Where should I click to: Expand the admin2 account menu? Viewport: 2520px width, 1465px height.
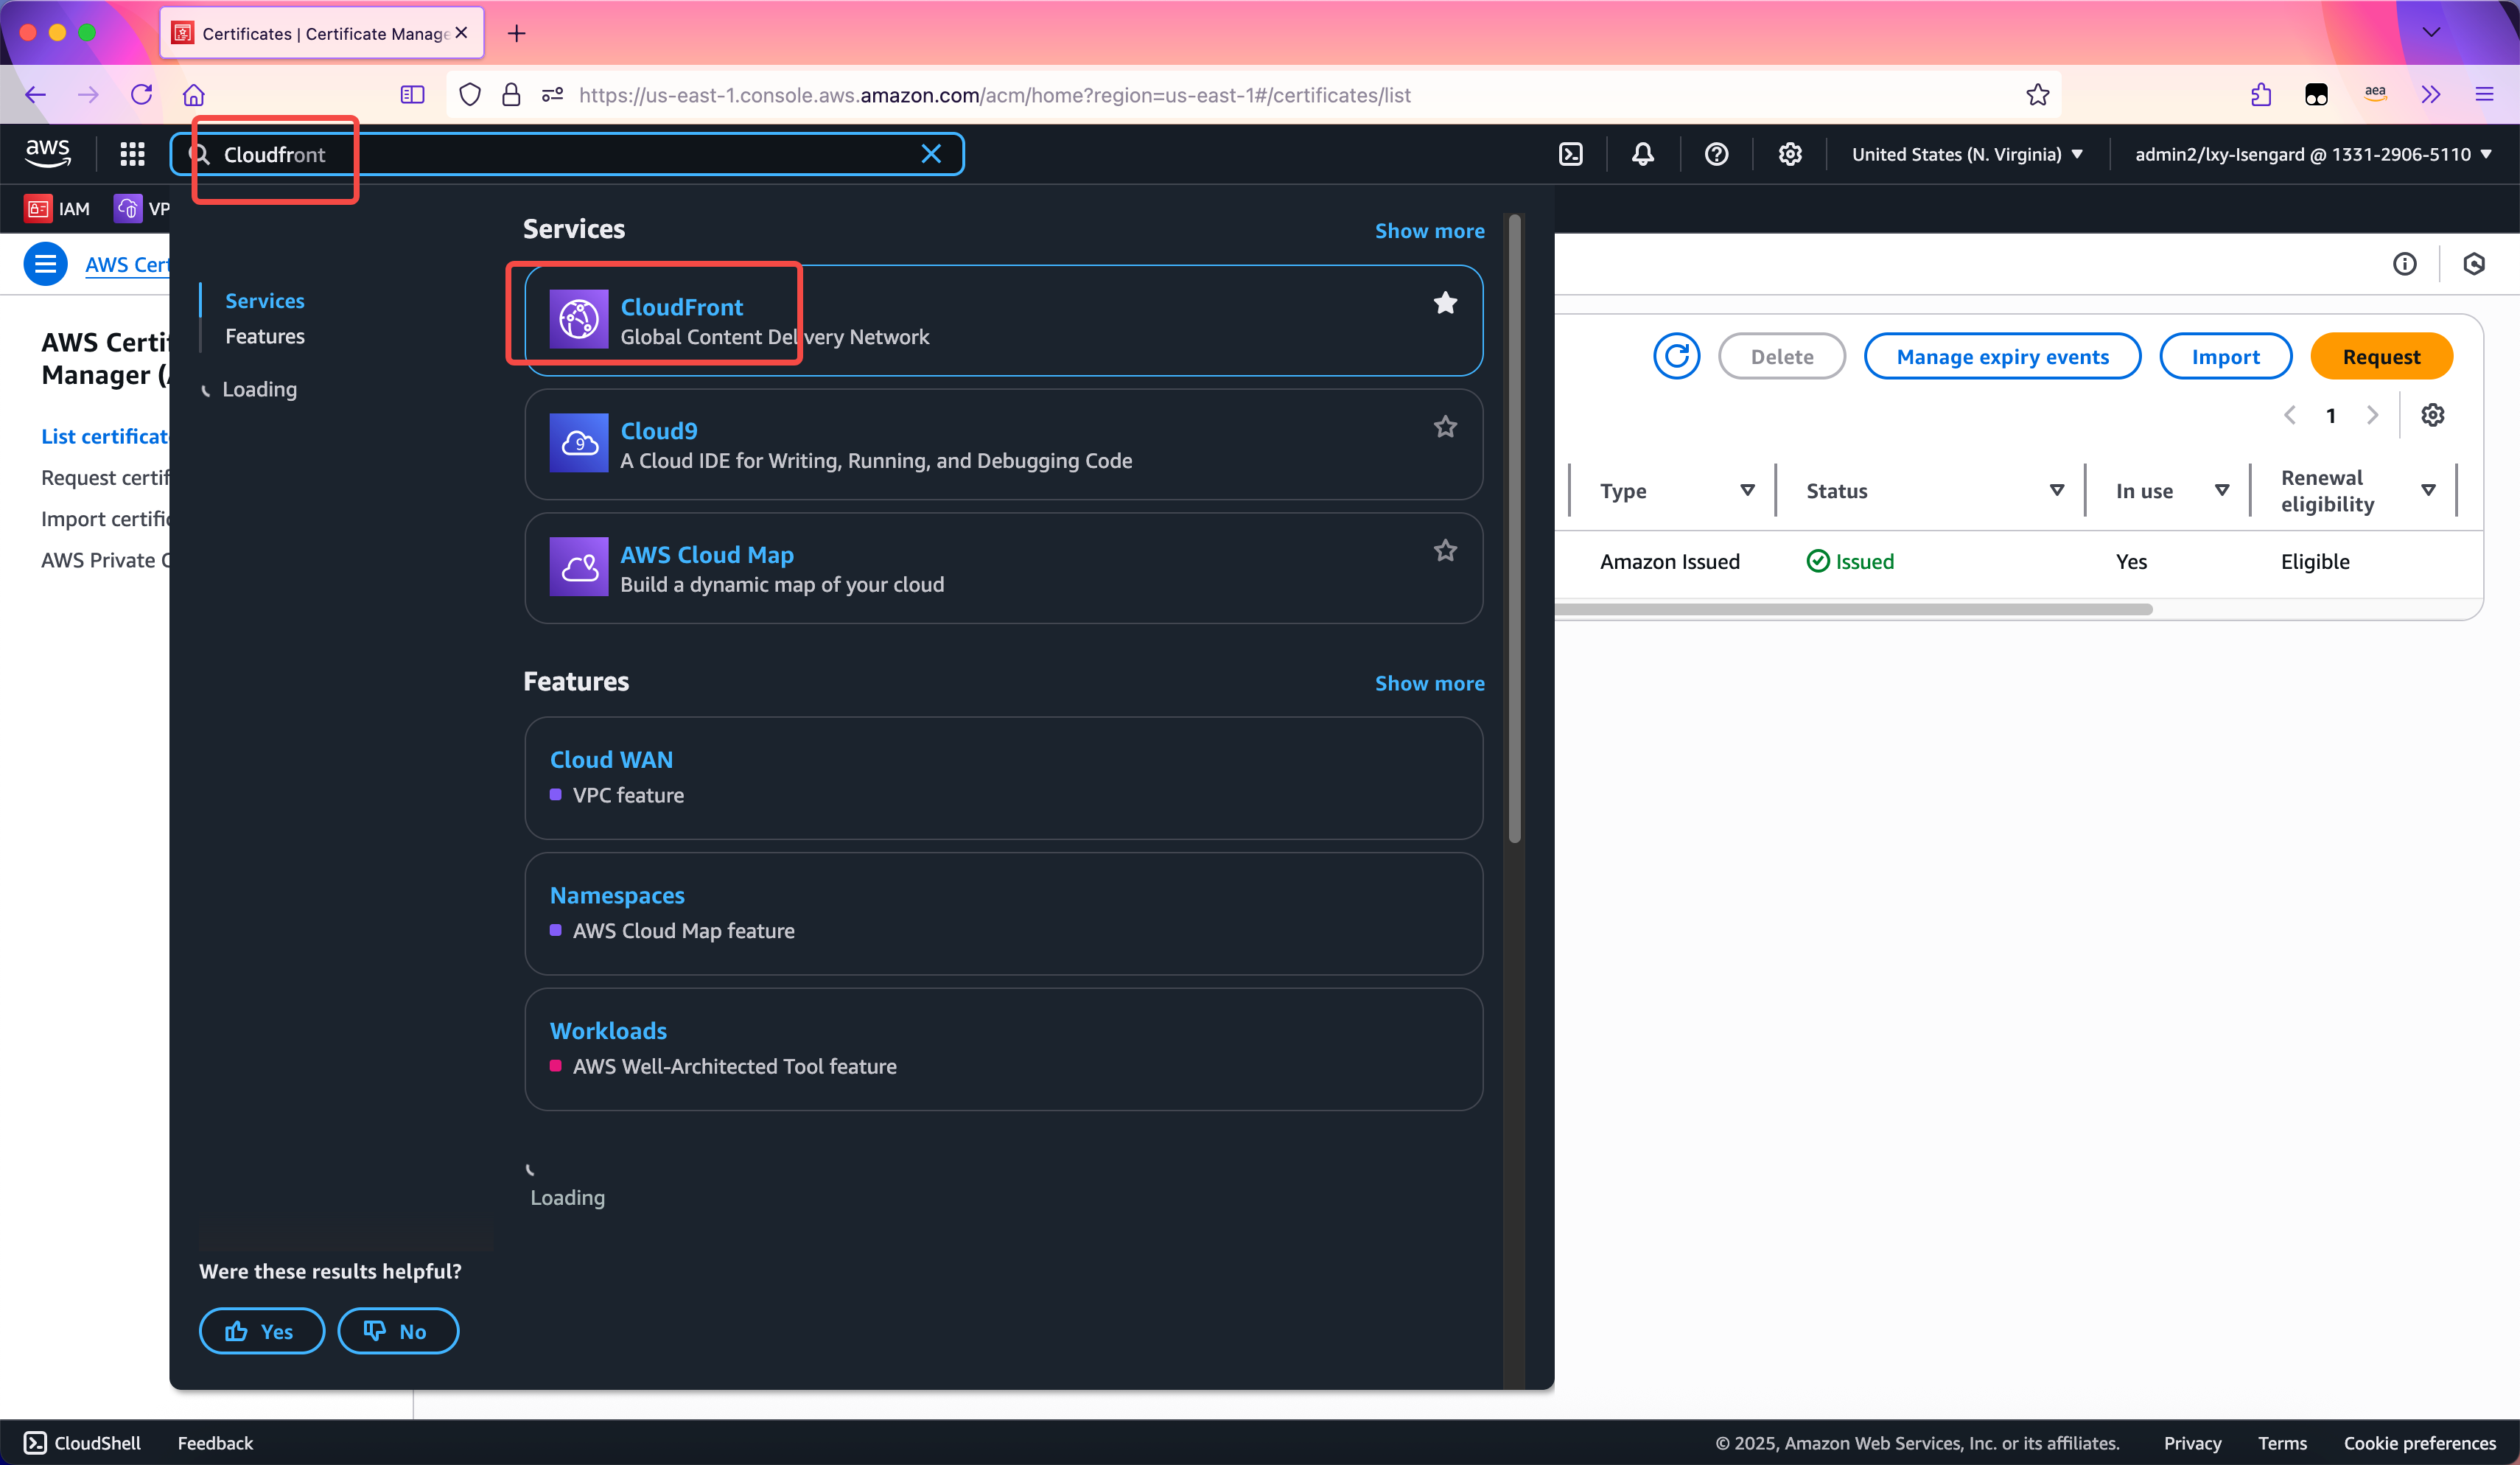tap(2312, 154)
